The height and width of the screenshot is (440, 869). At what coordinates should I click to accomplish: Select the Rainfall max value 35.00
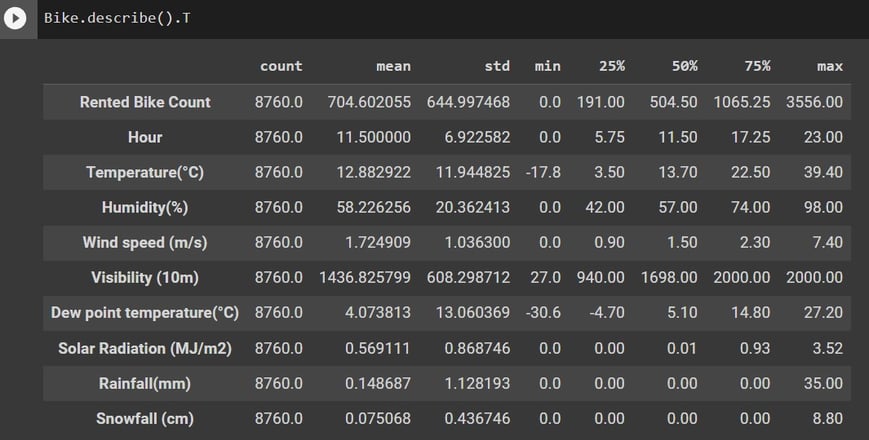point(824,383)
